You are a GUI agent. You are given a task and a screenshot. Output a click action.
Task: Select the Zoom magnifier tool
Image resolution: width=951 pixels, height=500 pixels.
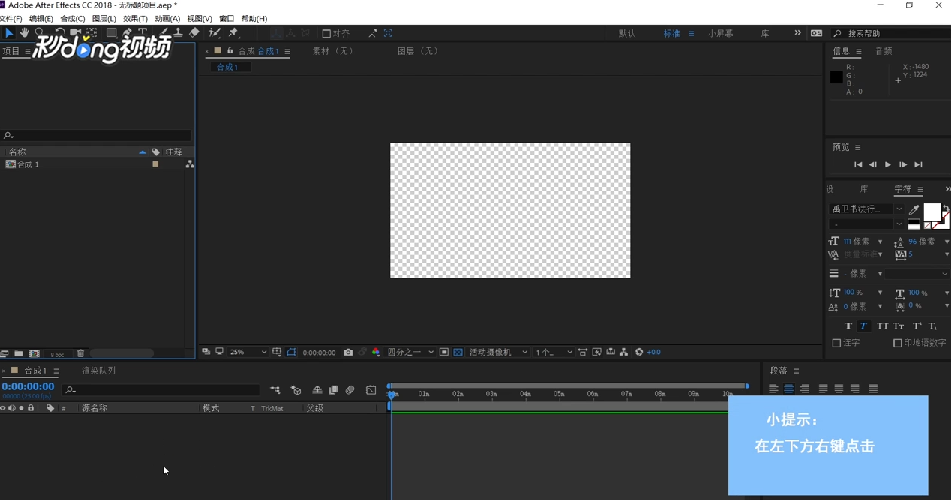pyautogui.click(x=39, y=33)
